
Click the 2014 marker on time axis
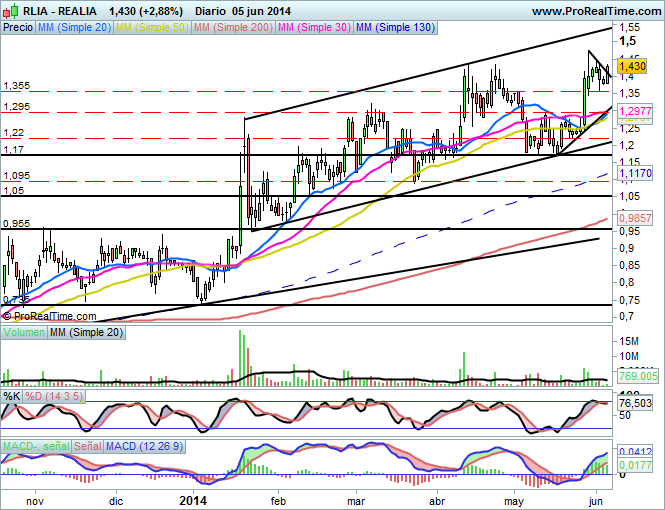194,499
